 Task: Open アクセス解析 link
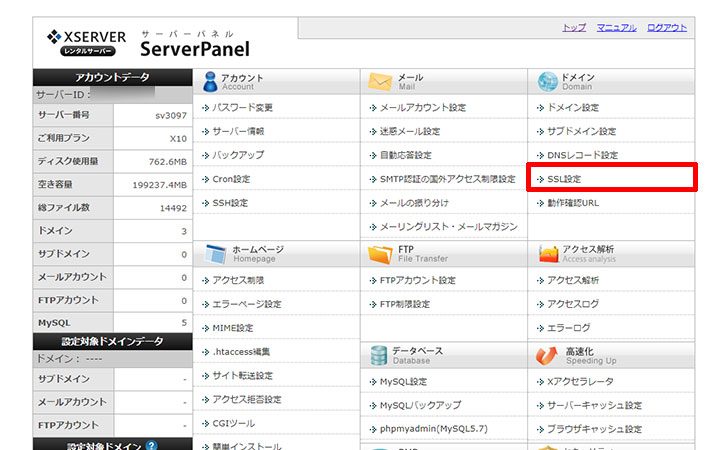point(573,280)
